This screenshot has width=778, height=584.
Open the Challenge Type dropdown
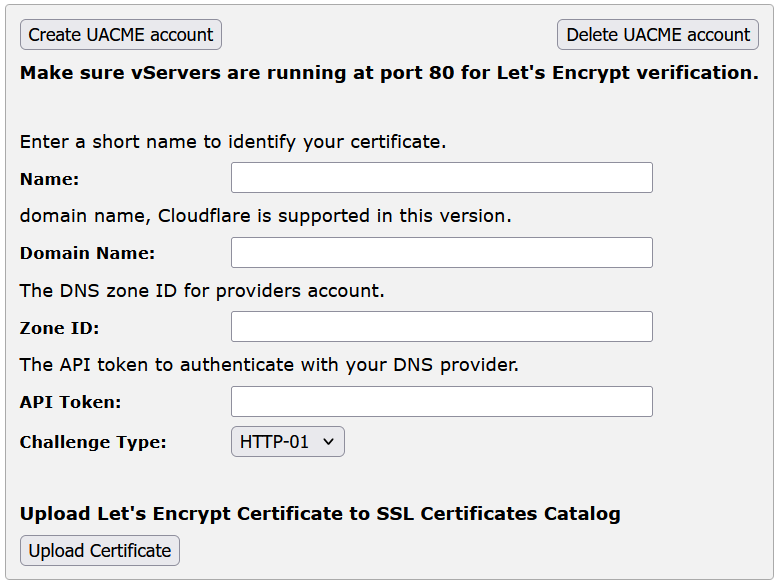[287, 442]
